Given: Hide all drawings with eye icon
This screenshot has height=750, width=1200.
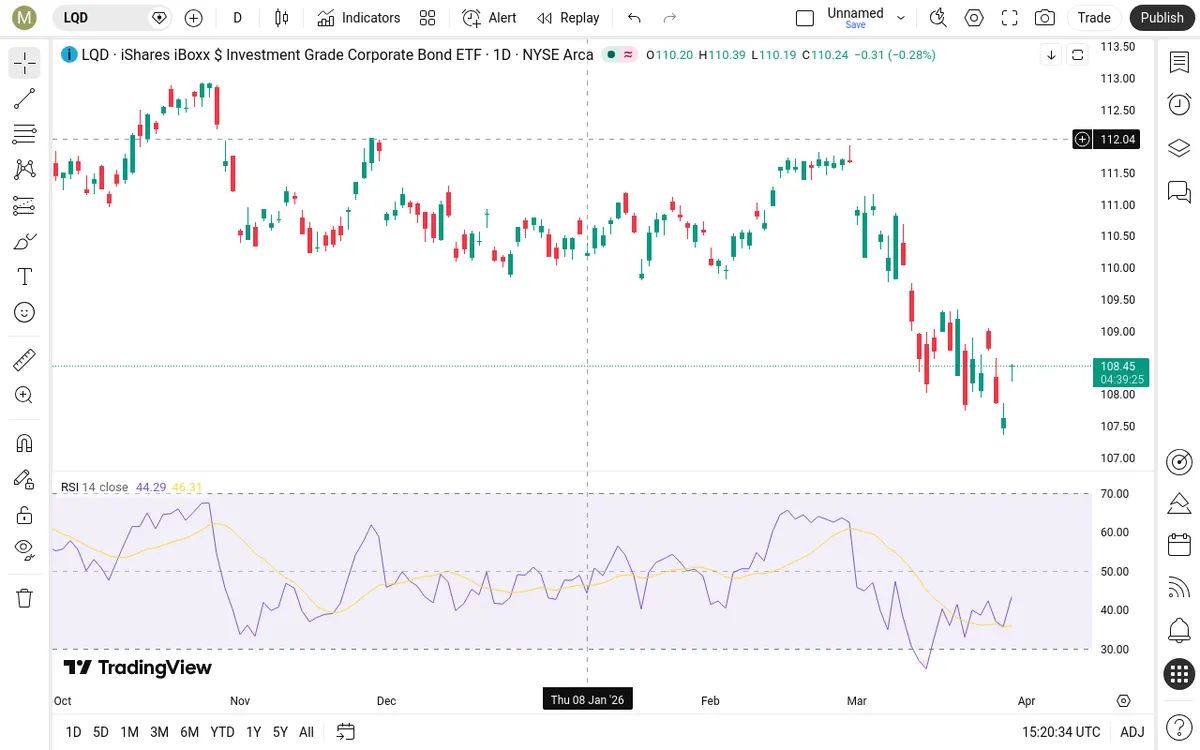Looking at the screenshot, I should coord(25,549).
